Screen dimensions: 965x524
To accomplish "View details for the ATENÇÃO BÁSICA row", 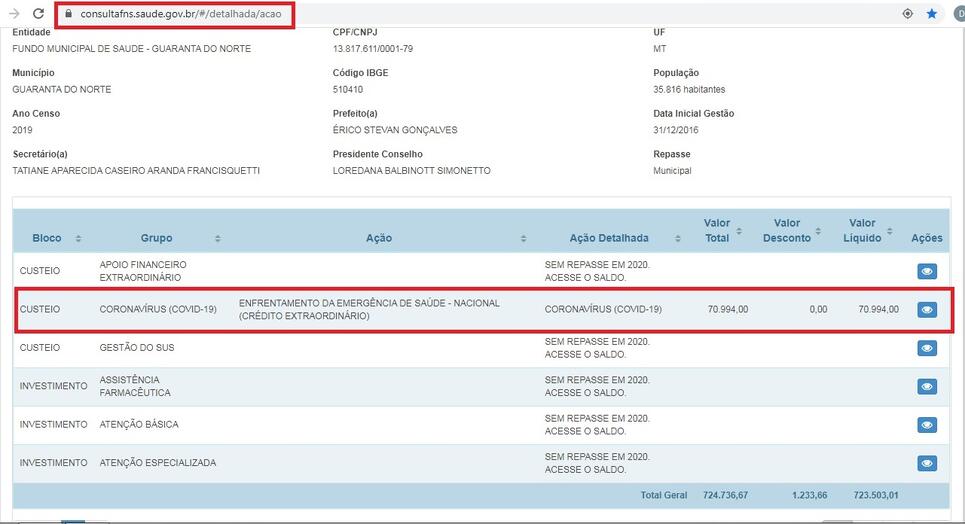I will [927, 425].
